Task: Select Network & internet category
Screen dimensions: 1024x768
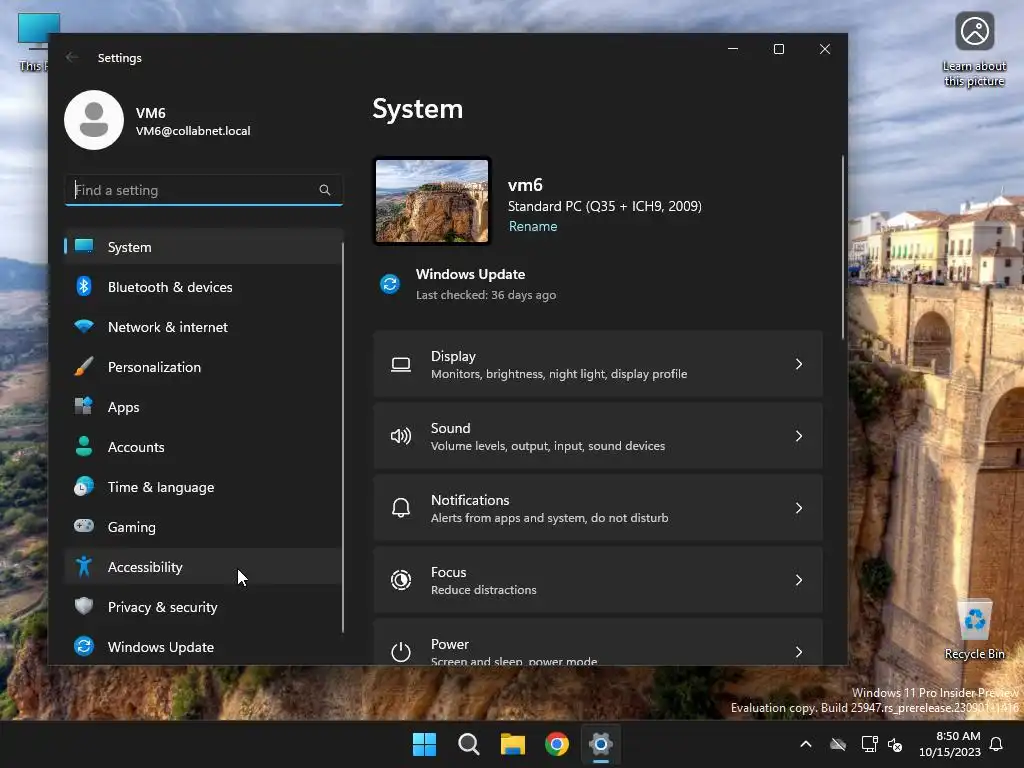Action: point(202,327)
